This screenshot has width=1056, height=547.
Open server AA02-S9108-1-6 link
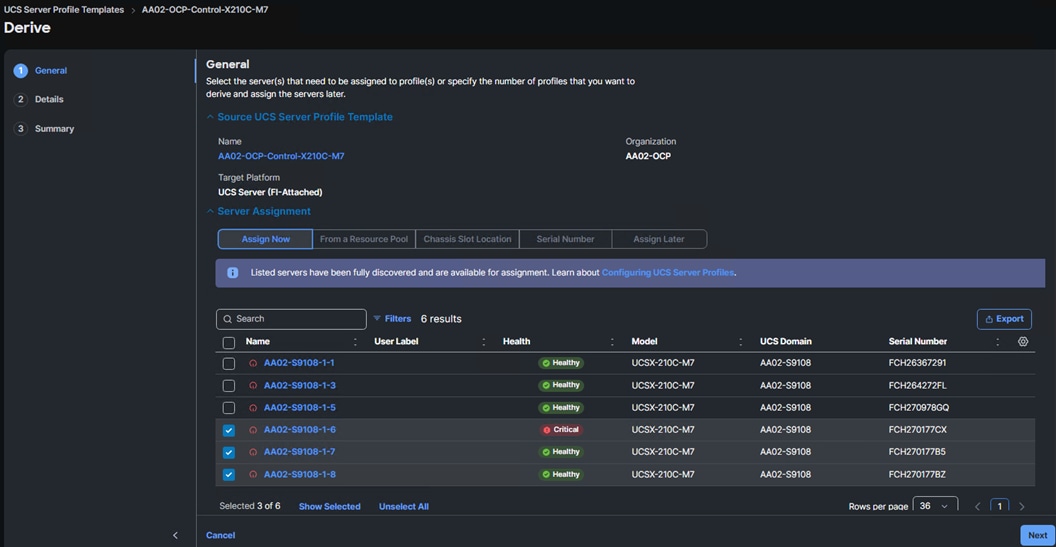click(300, 430)
